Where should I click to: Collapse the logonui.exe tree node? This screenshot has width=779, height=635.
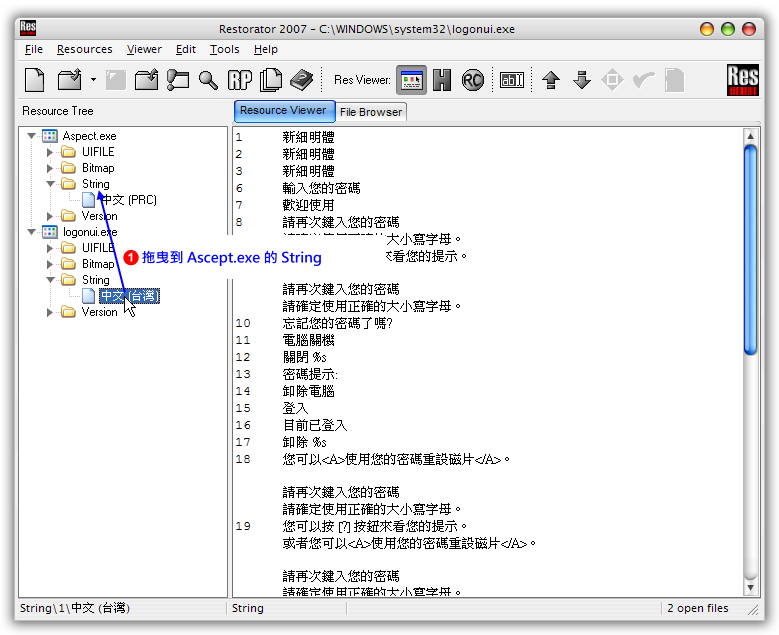point(32,232)
